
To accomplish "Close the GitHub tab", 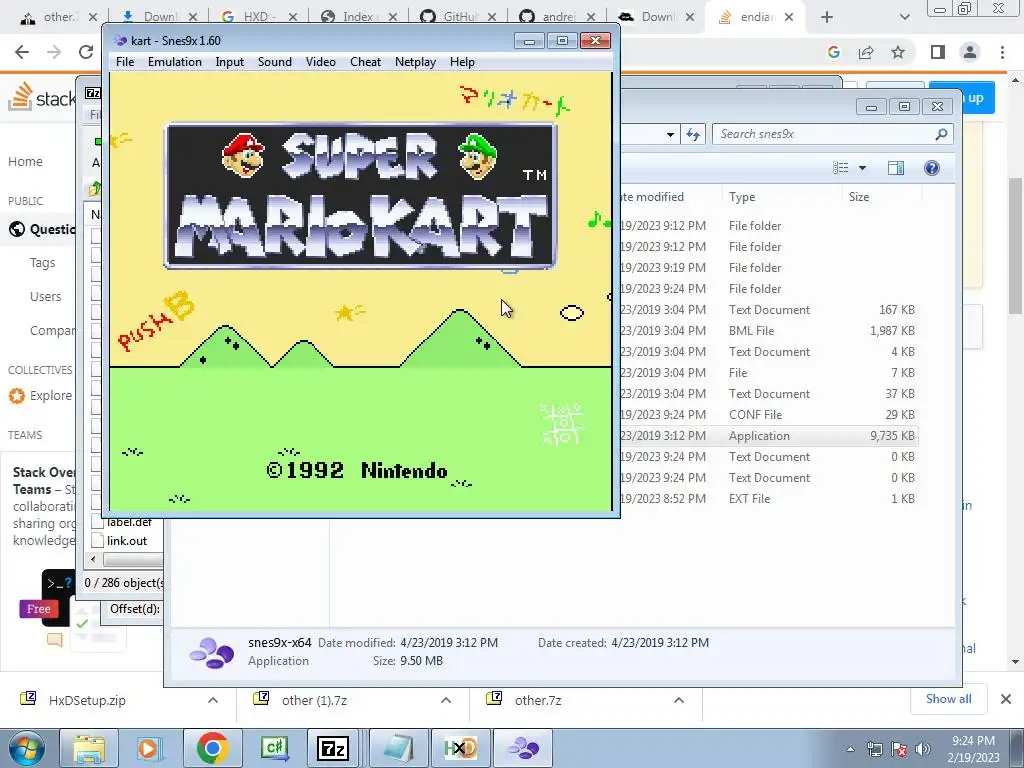I will tap(492, 17).
